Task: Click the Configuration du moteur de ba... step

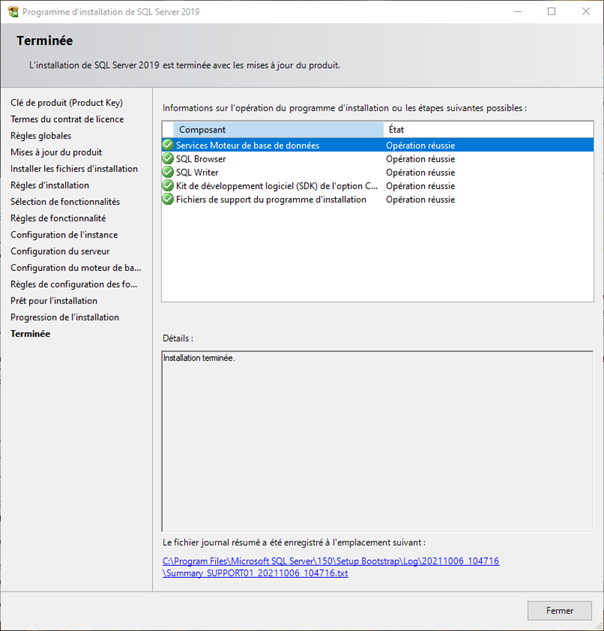Action: point(76,268)
